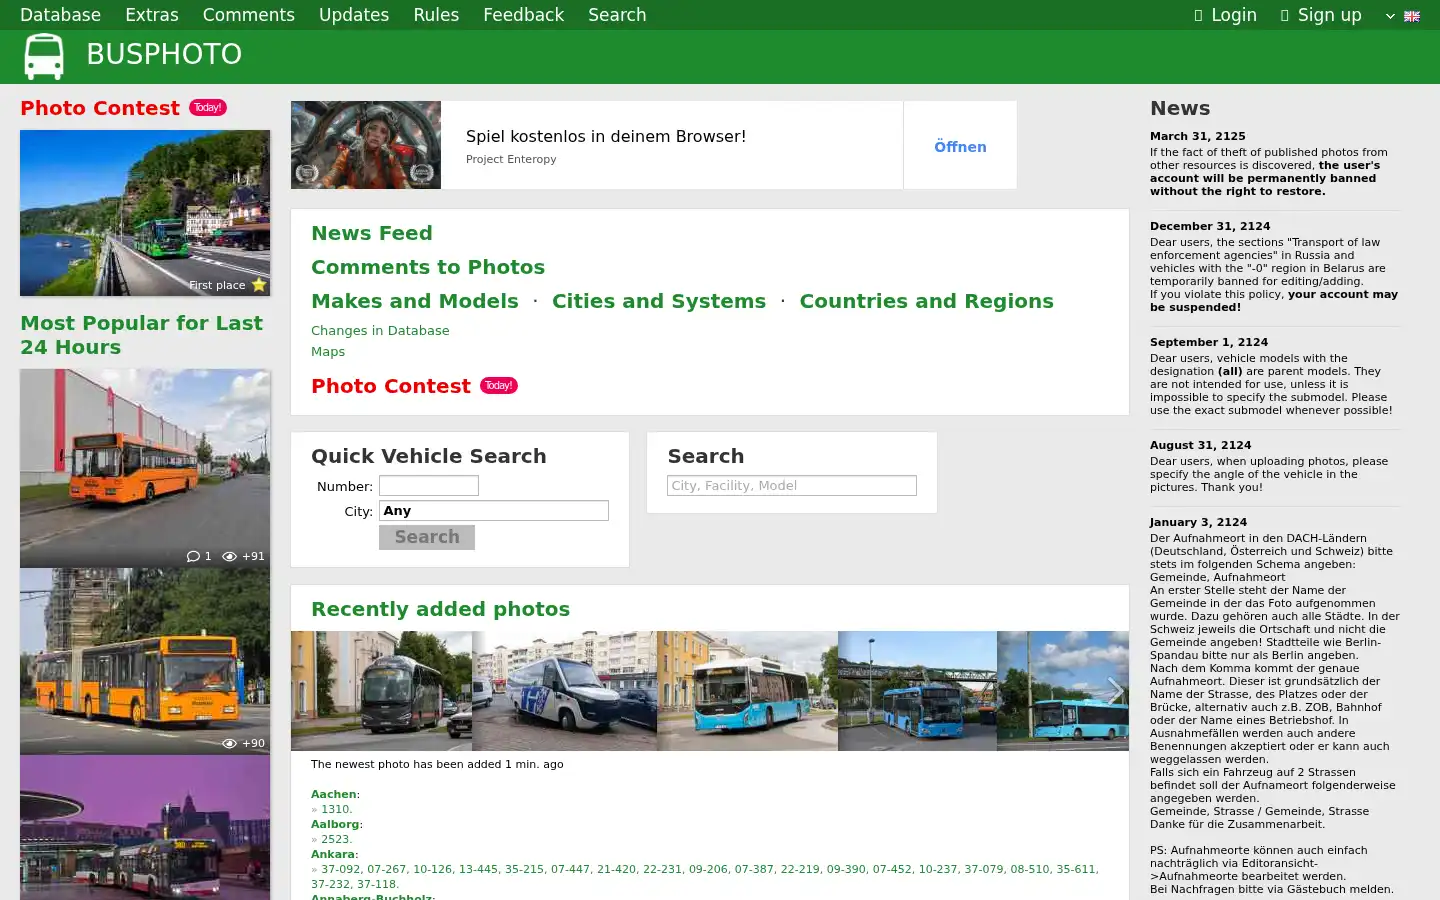This screenshot has width=1440, height=900.
Task: Click the Today! badge in main panel
Action: [499, 385]
